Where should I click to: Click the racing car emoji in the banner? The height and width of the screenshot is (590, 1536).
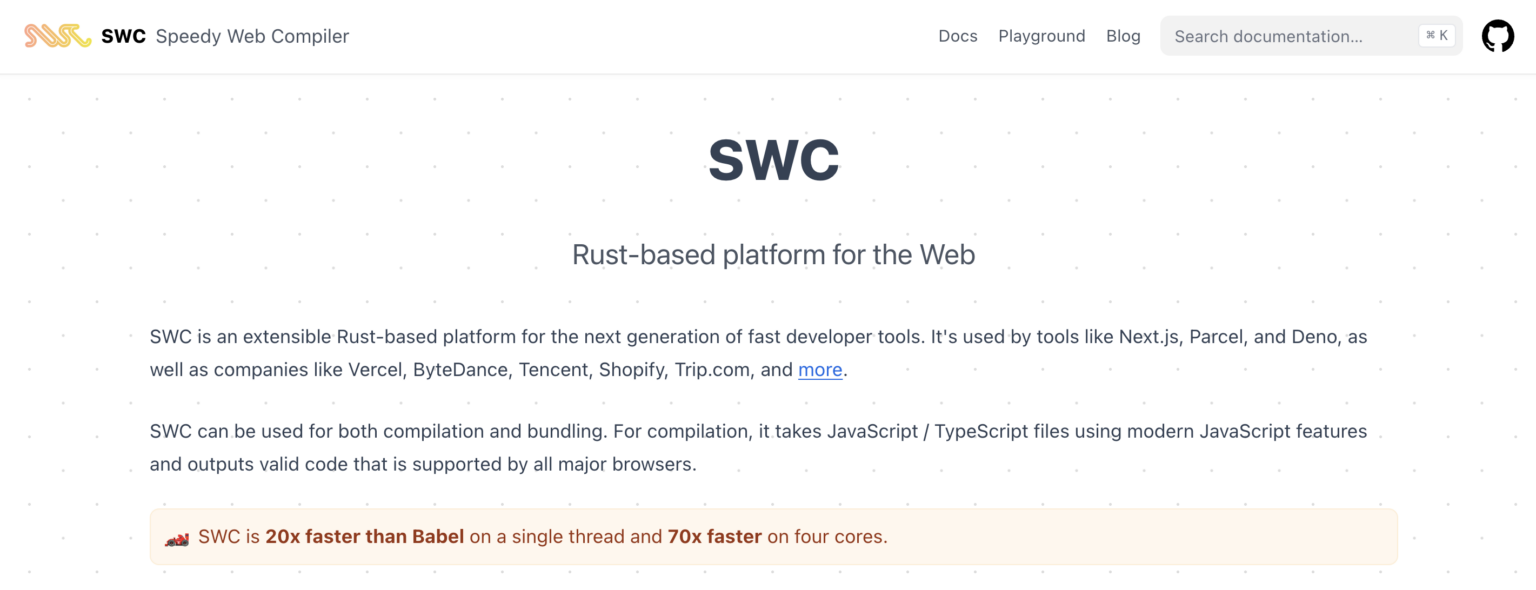pyautogui.click(x=176, y=536)
